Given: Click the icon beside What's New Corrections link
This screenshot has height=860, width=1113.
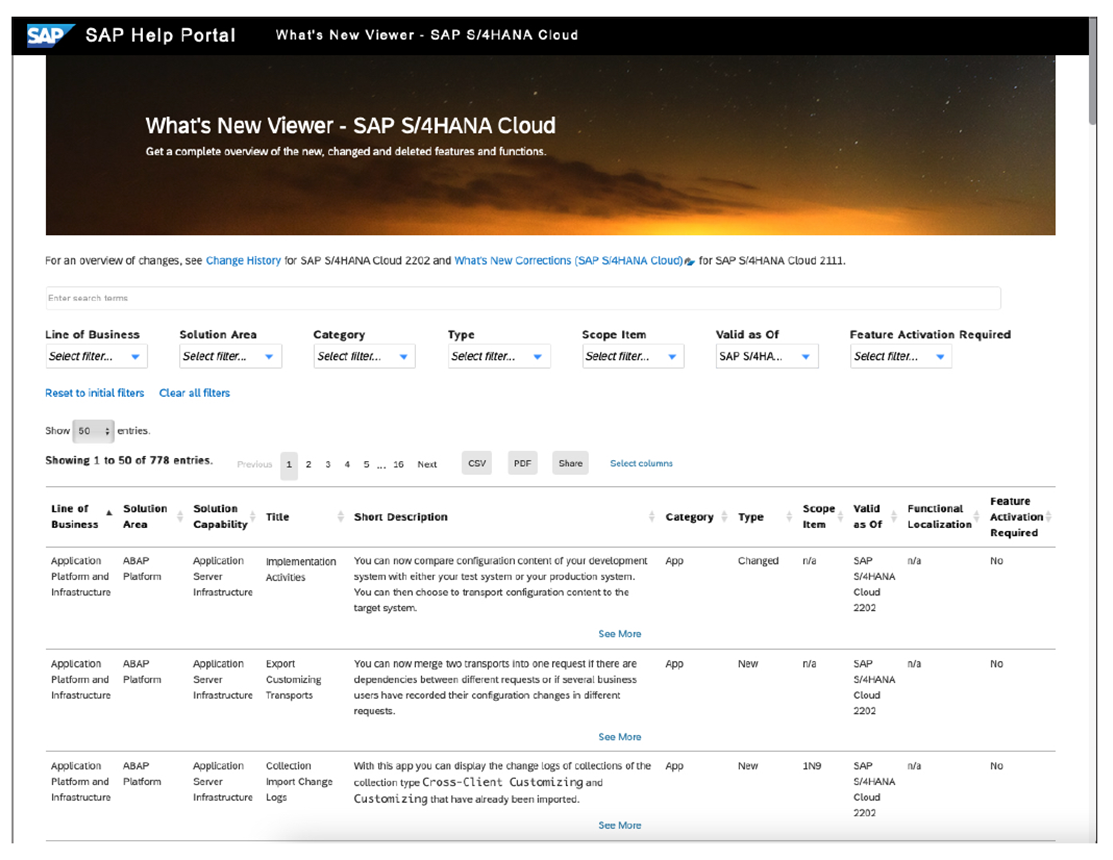Looking at the screenshot, I should coord(688,260).
